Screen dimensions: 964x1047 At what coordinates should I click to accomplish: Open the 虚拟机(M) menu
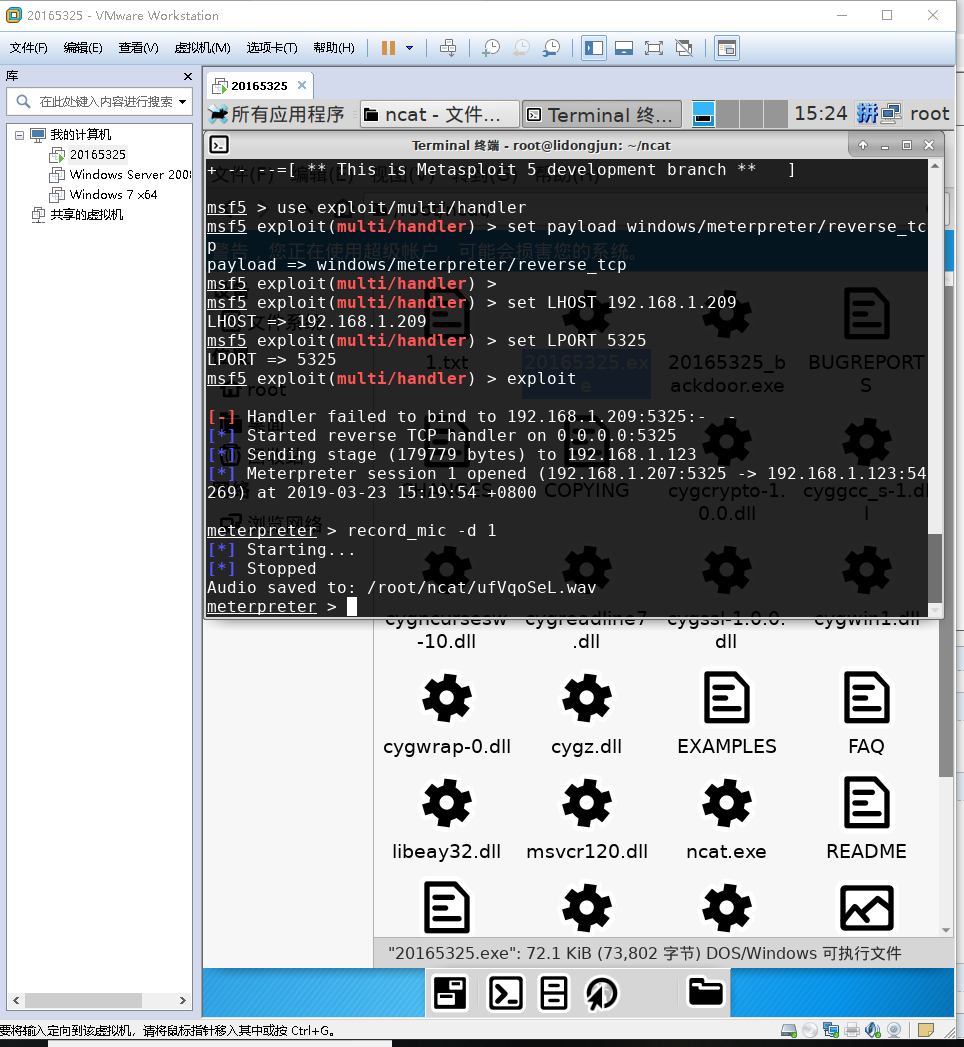pyautogui.click(x=202, y=47)
